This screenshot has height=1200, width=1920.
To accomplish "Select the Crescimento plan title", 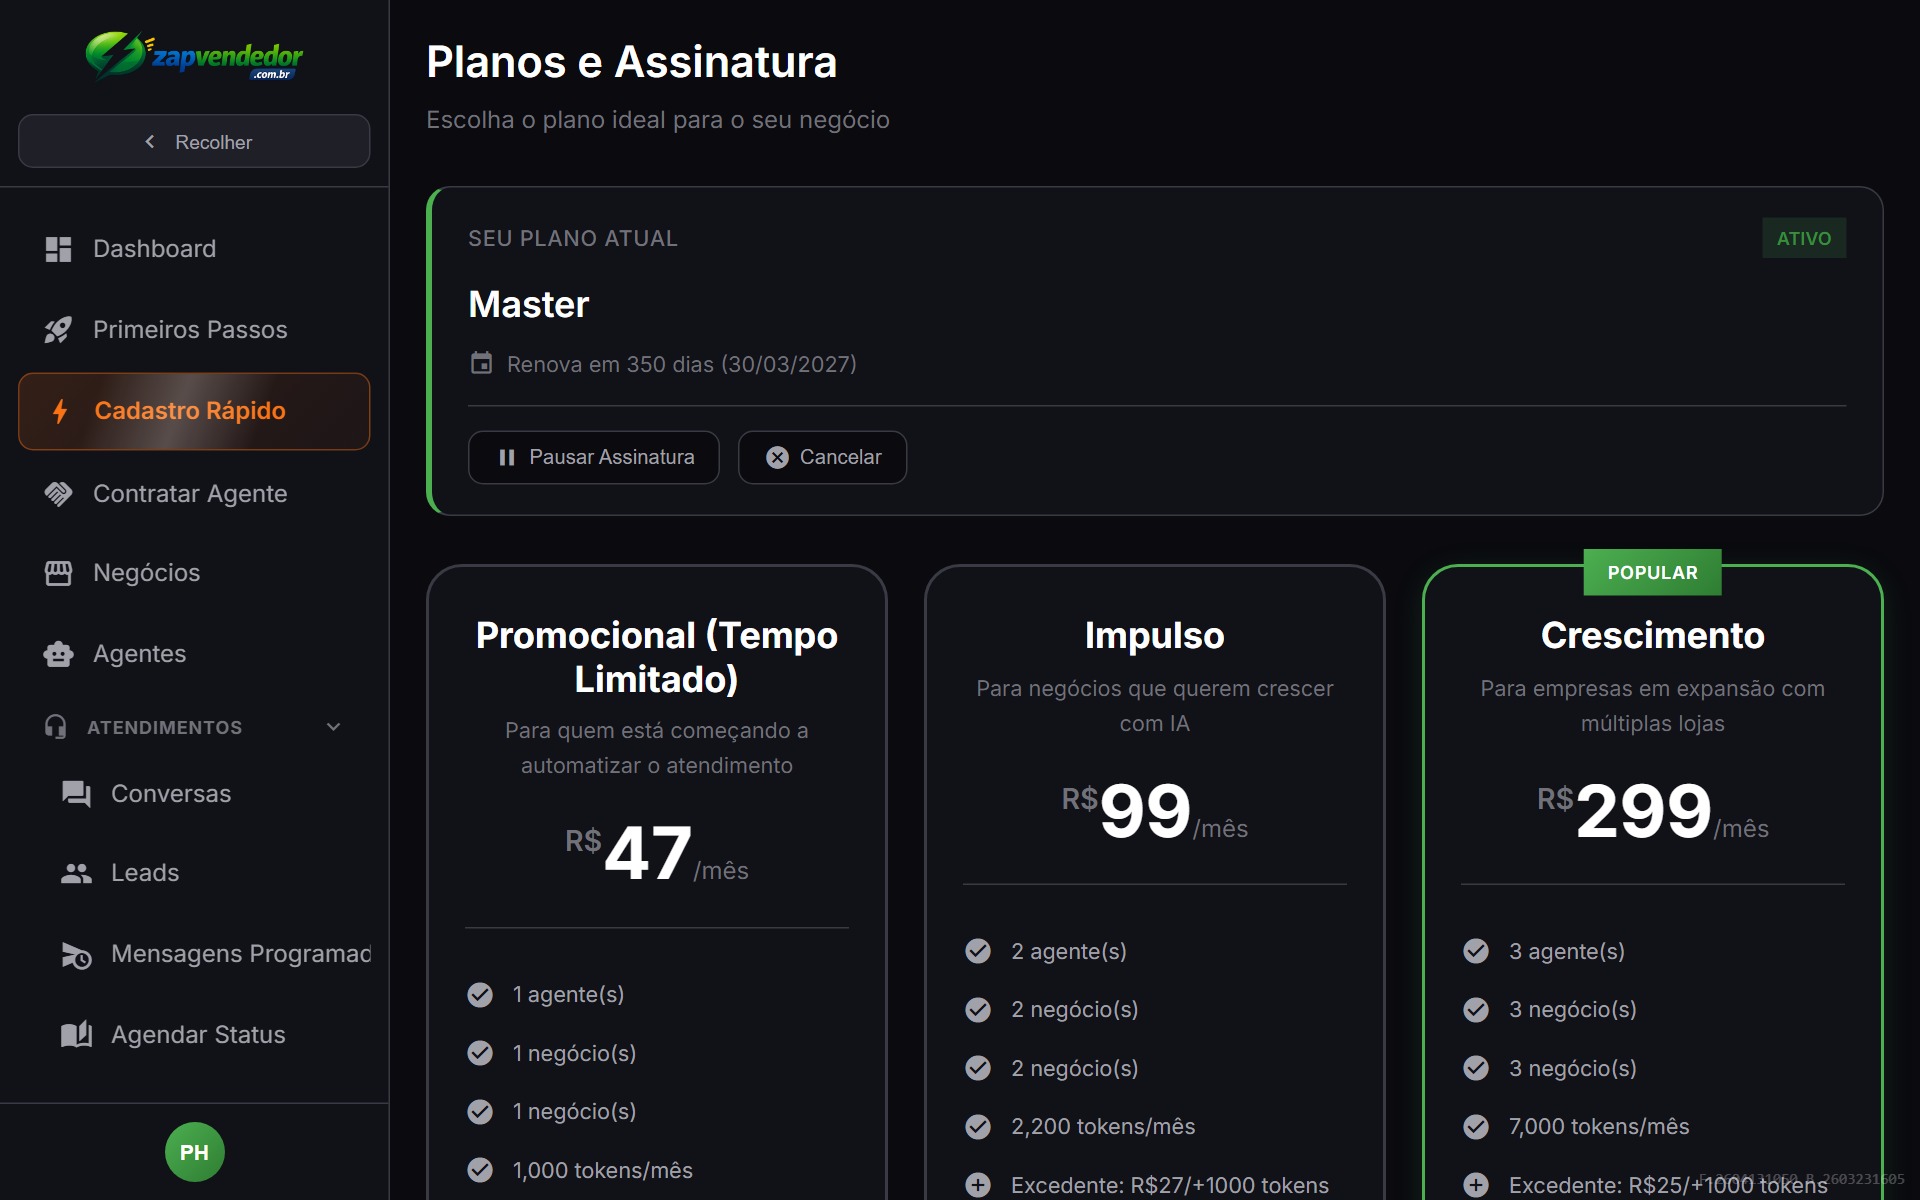I will pos(1653,636).
